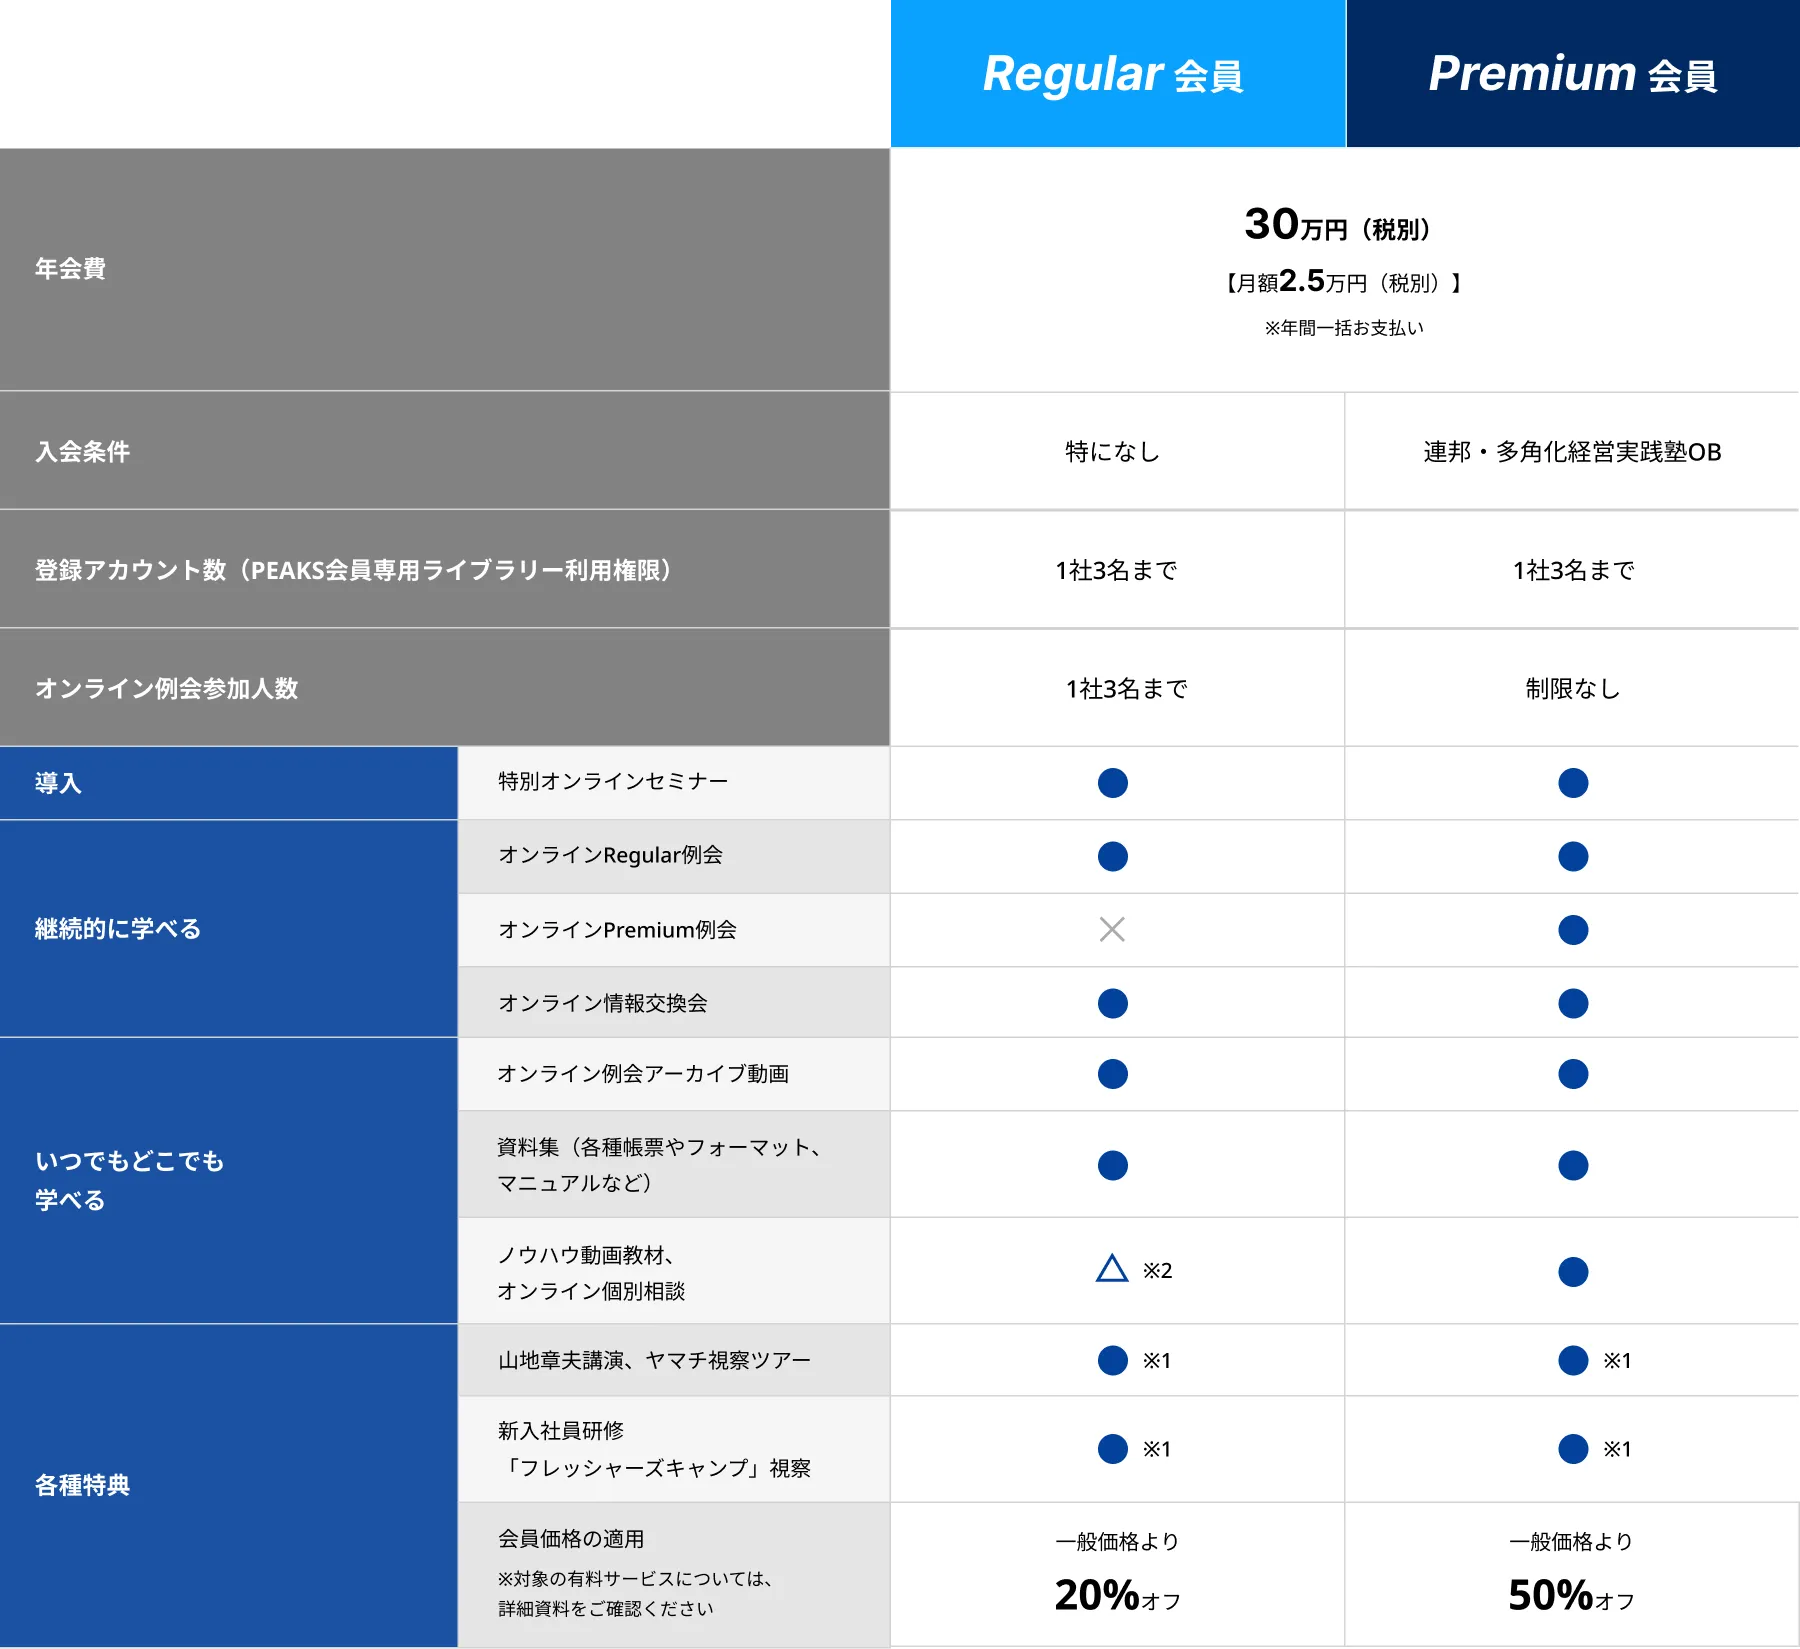The width and height of the screenshot is (1800, 1649).
Task: Click the gray X icon for オンラインPremium例会
Action: coord(1112,930)
